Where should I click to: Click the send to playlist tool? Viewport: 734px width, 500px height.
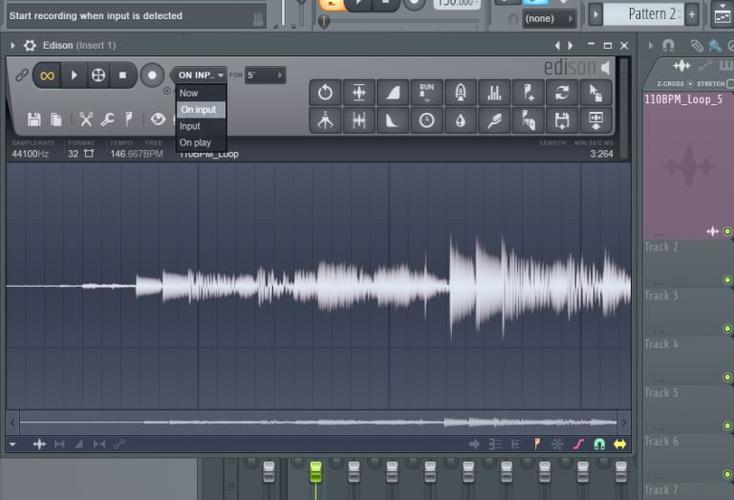595,121
